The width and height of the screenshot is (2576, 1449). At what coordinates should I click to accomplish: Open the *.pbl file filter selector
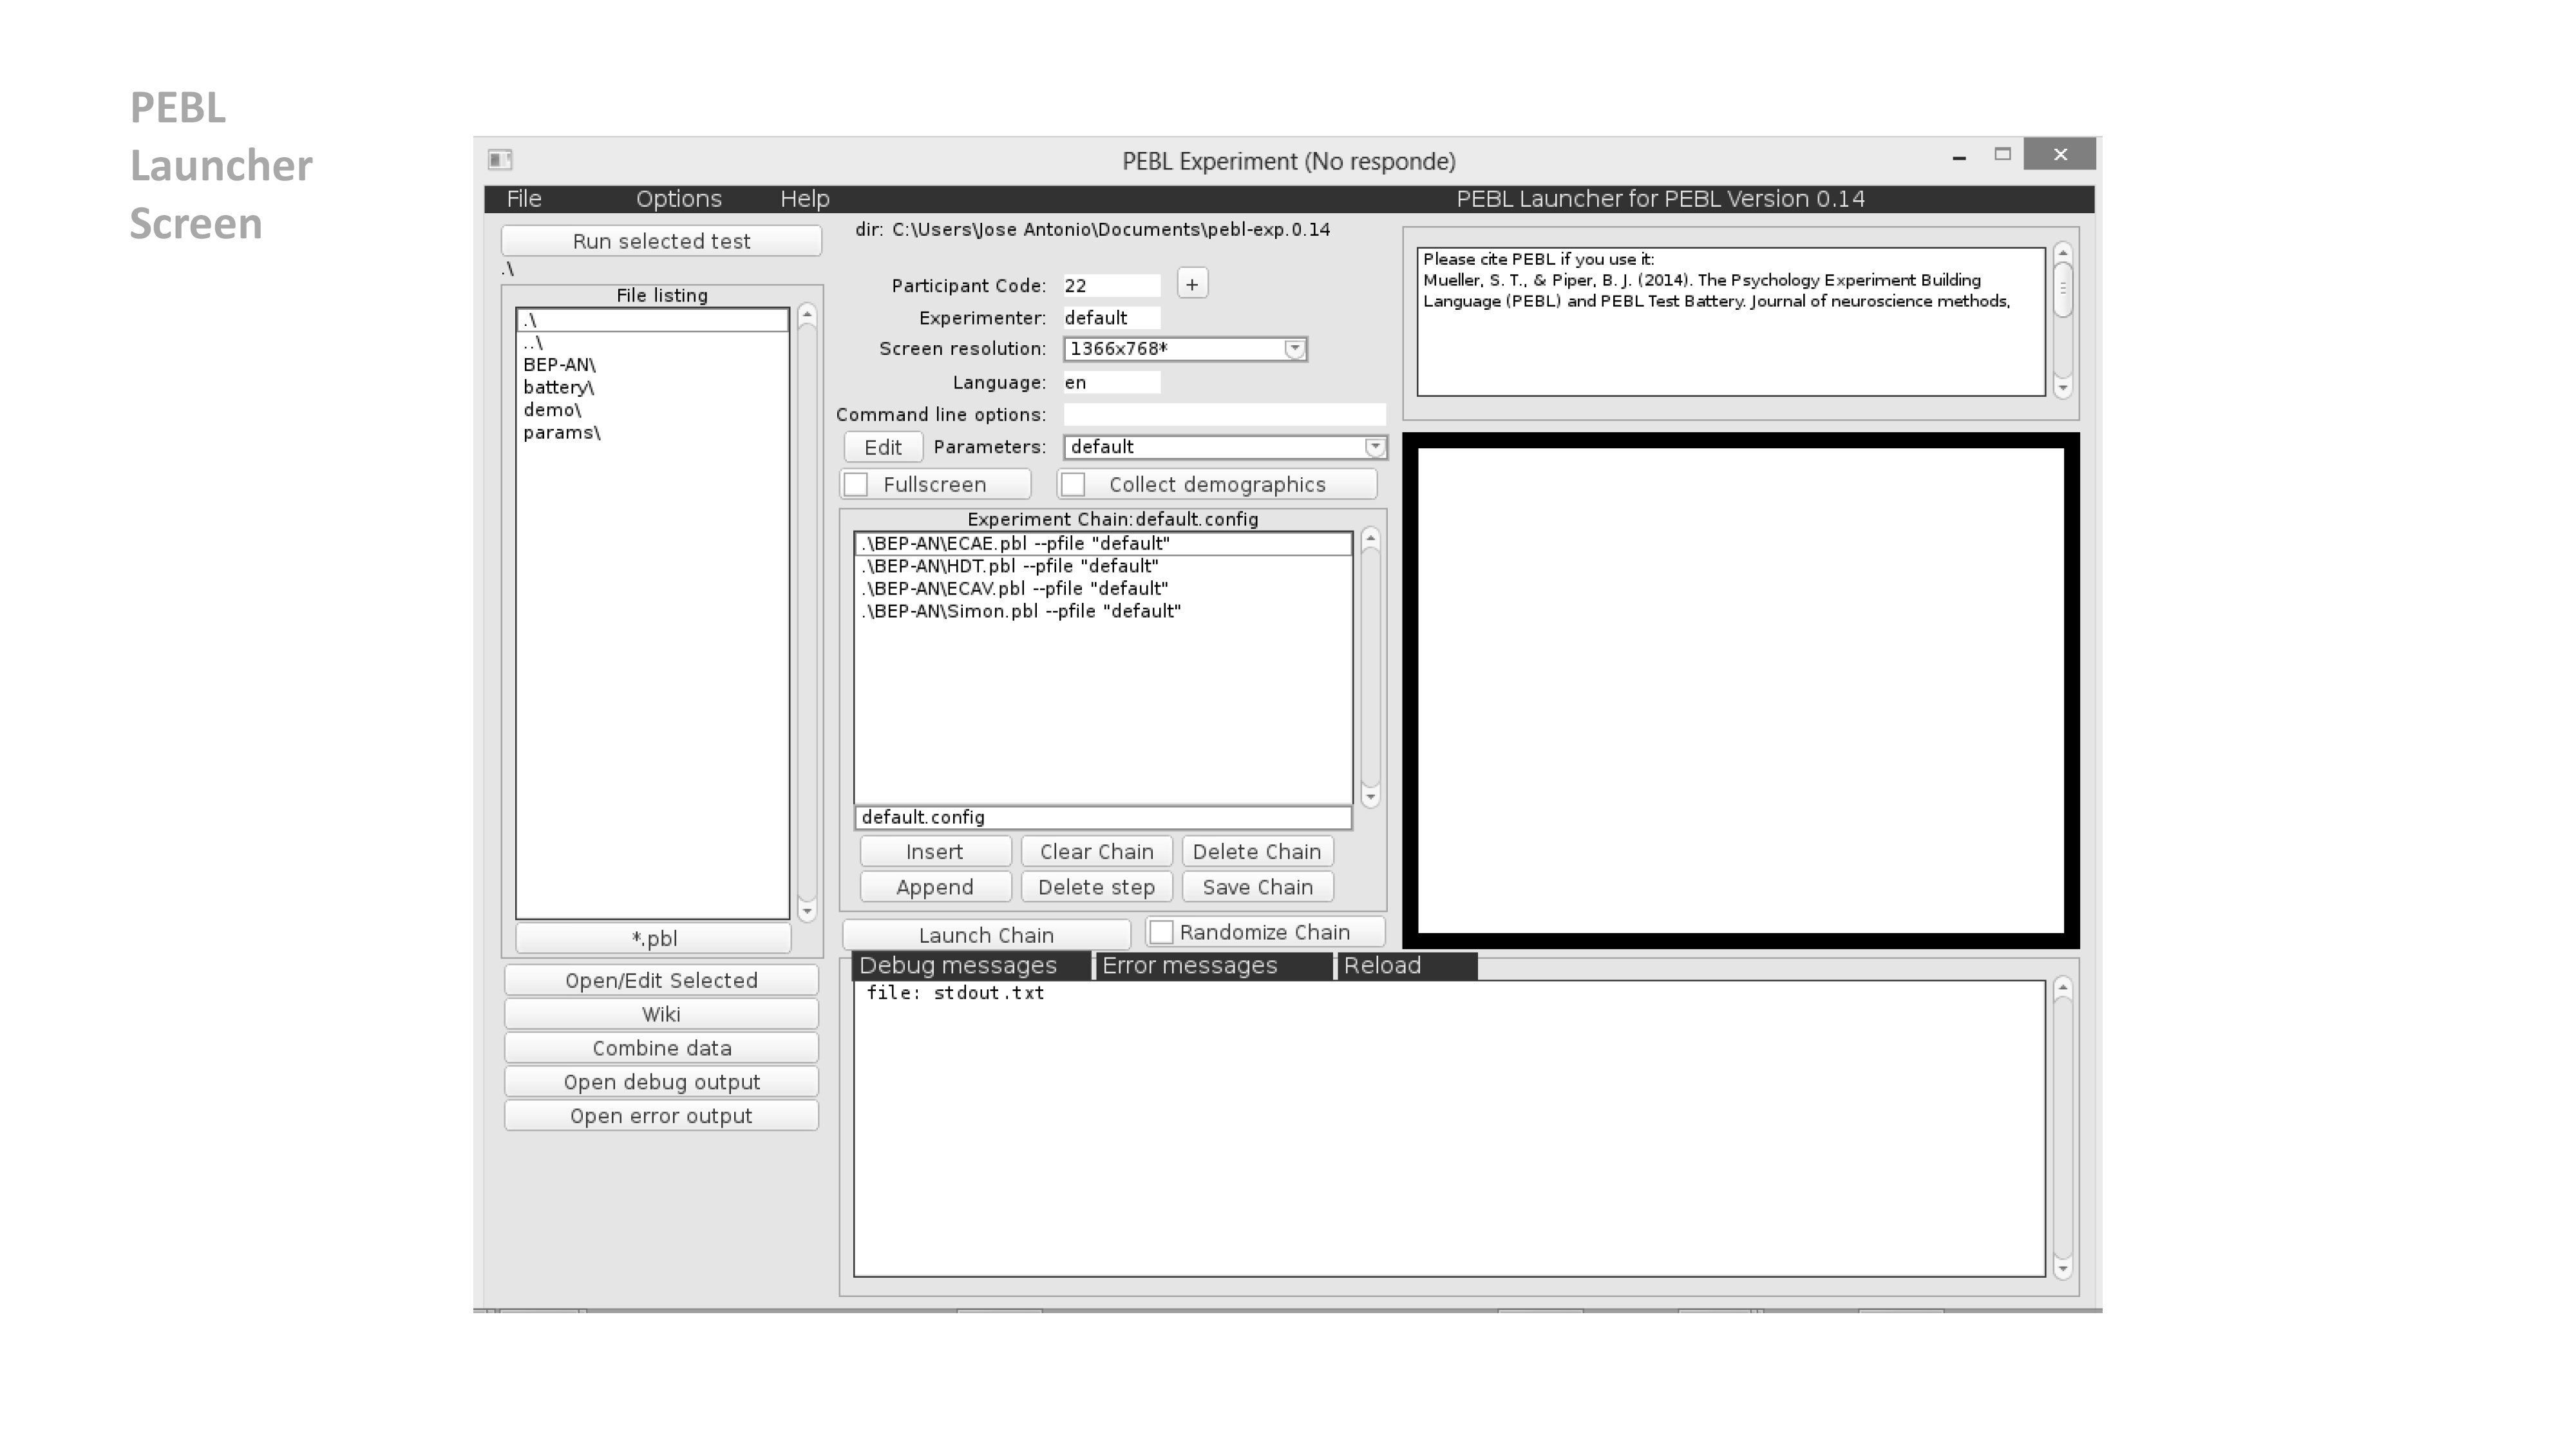tap(653, 938)
